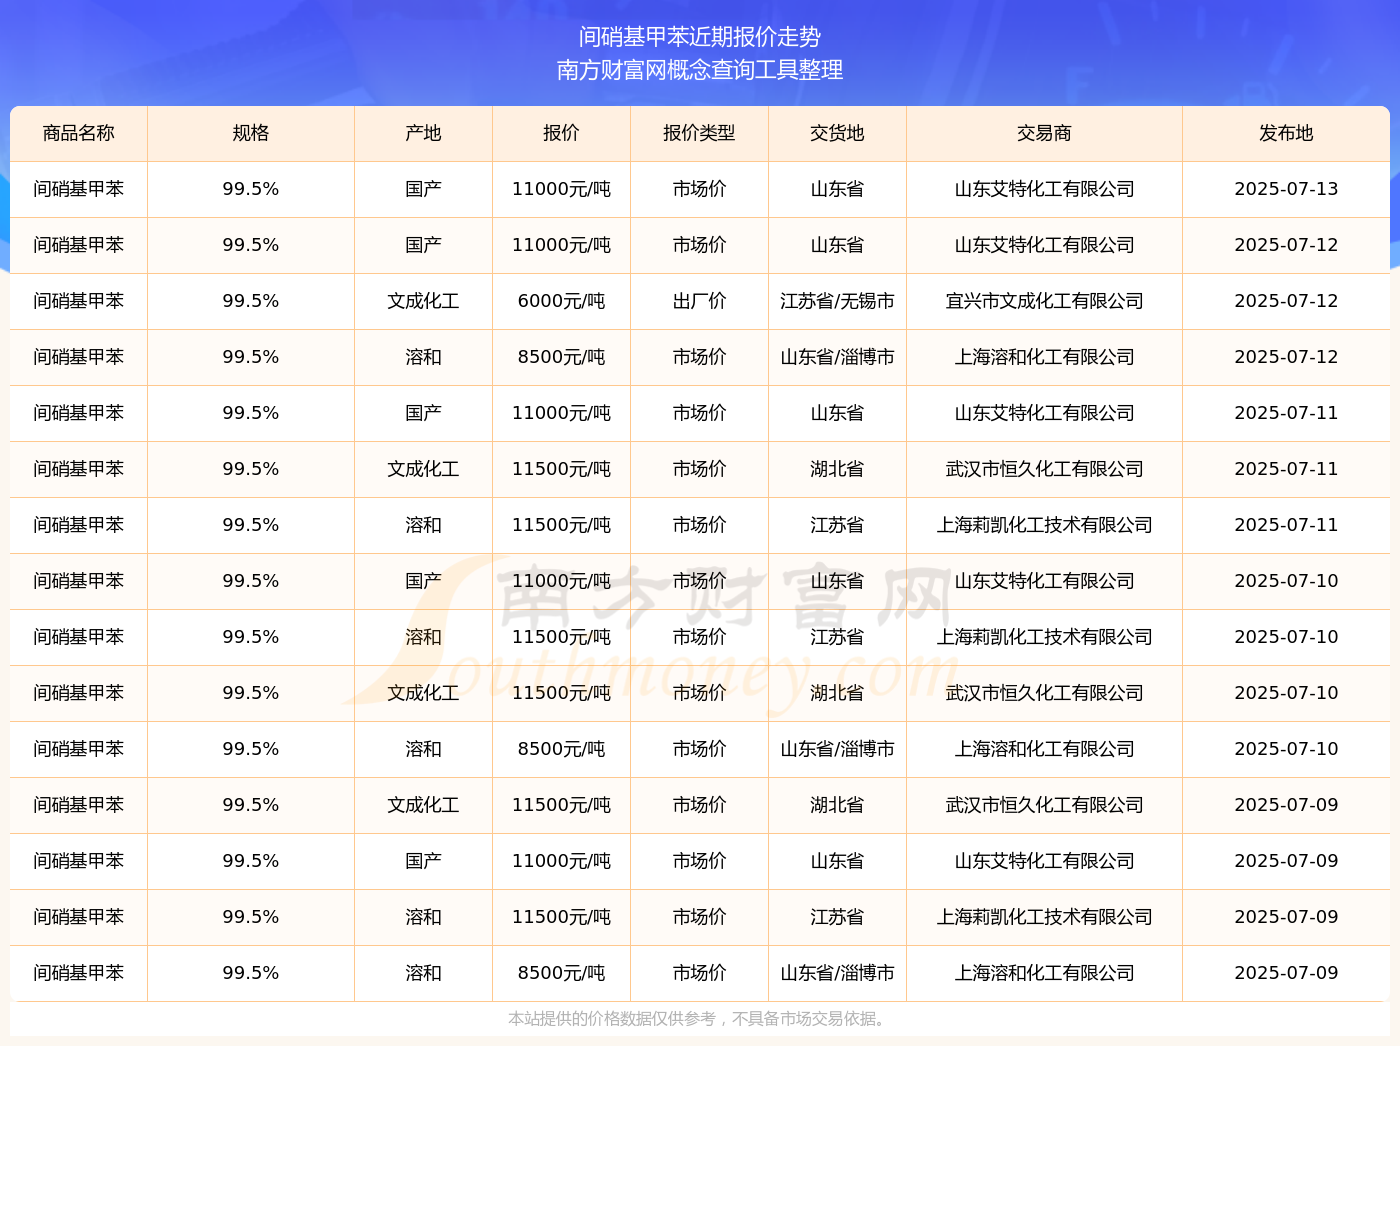Click the 报价类型 column header
Viewport: 1400px width, 1205px height.
pos(699,133)
